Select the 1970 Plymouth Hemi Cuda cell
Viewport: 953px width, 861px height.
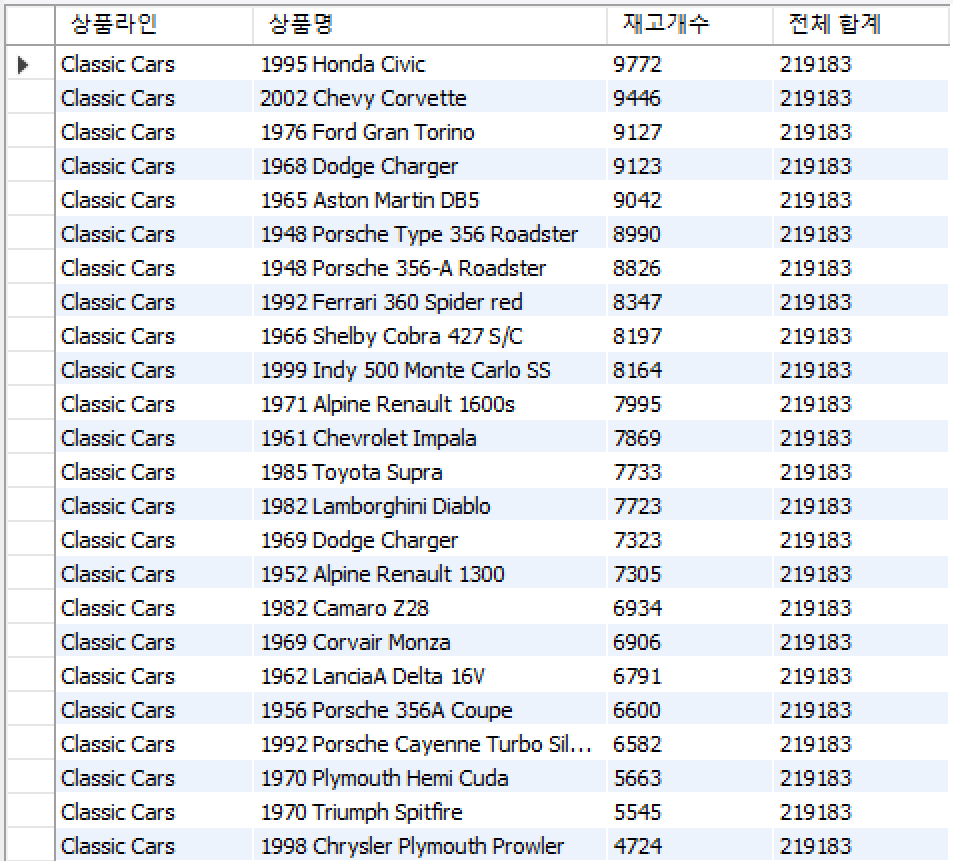point(429,779)
